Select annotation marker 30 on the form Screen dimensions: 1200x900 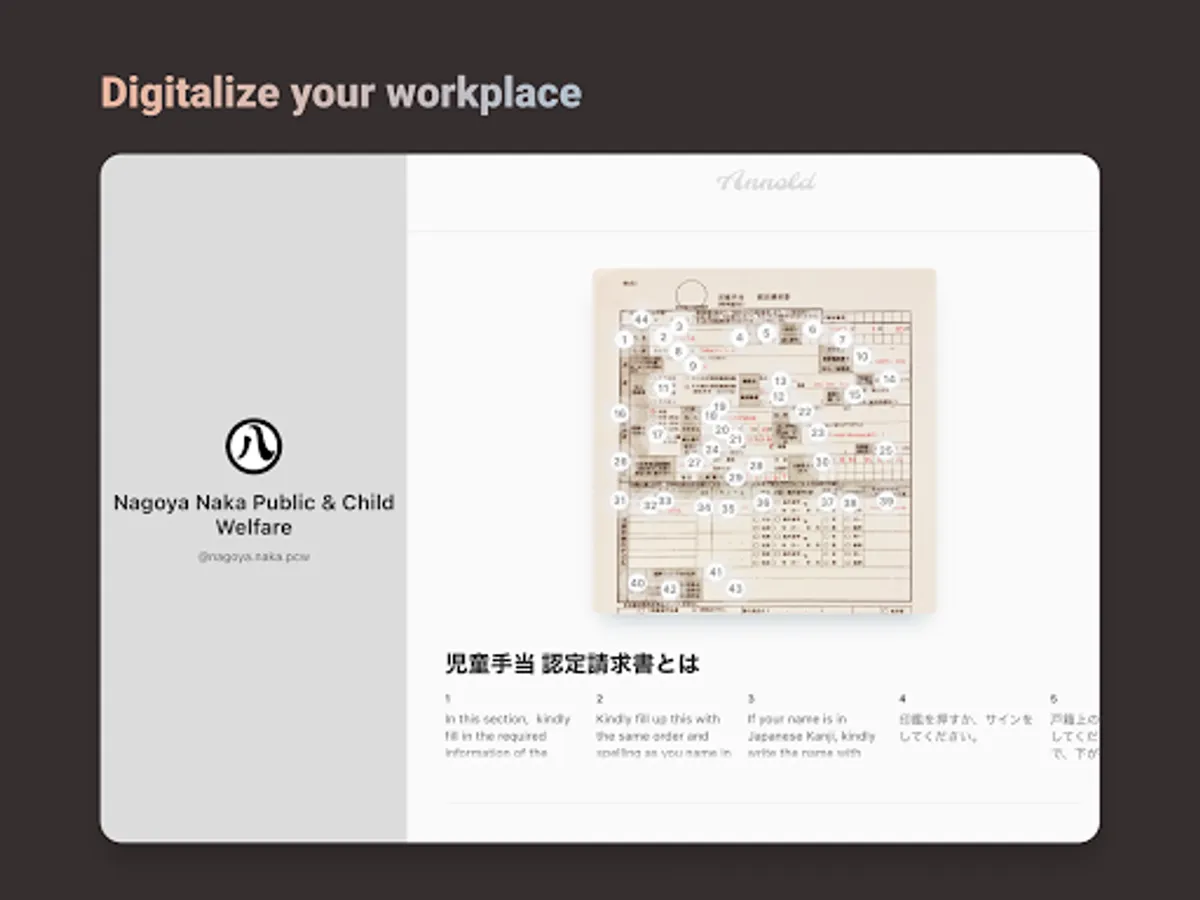pyautogui.click(x=822, y=462)
